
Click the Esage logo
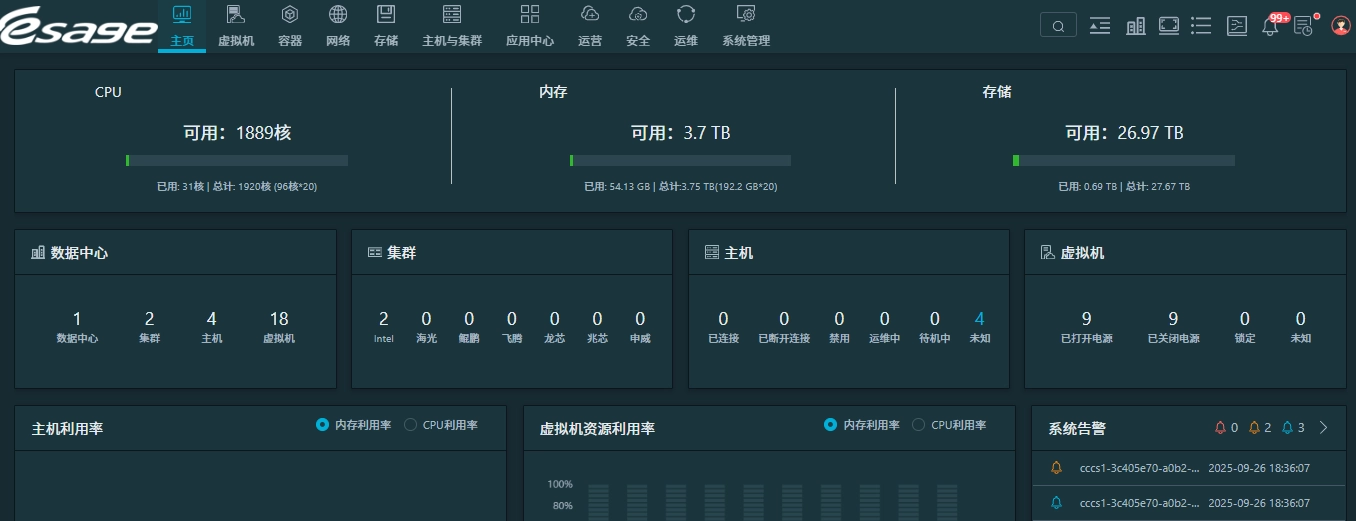click(78, 26)
